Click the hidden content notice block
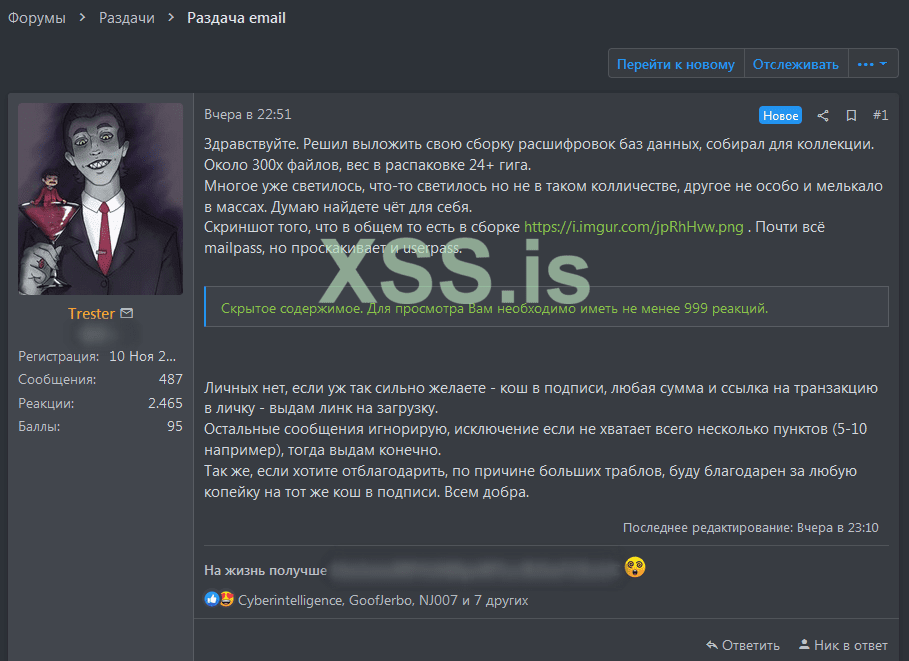This screenshot has height=661, width=909. point(546,307)
